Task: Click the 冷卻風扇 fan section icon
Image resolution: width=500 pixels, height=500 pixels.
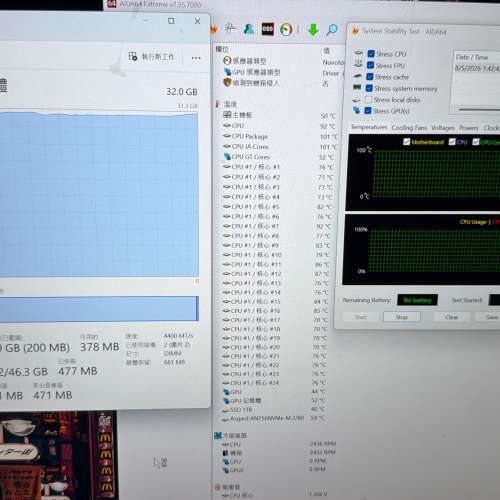Action: pyautogui.click(x=218, y=435)
